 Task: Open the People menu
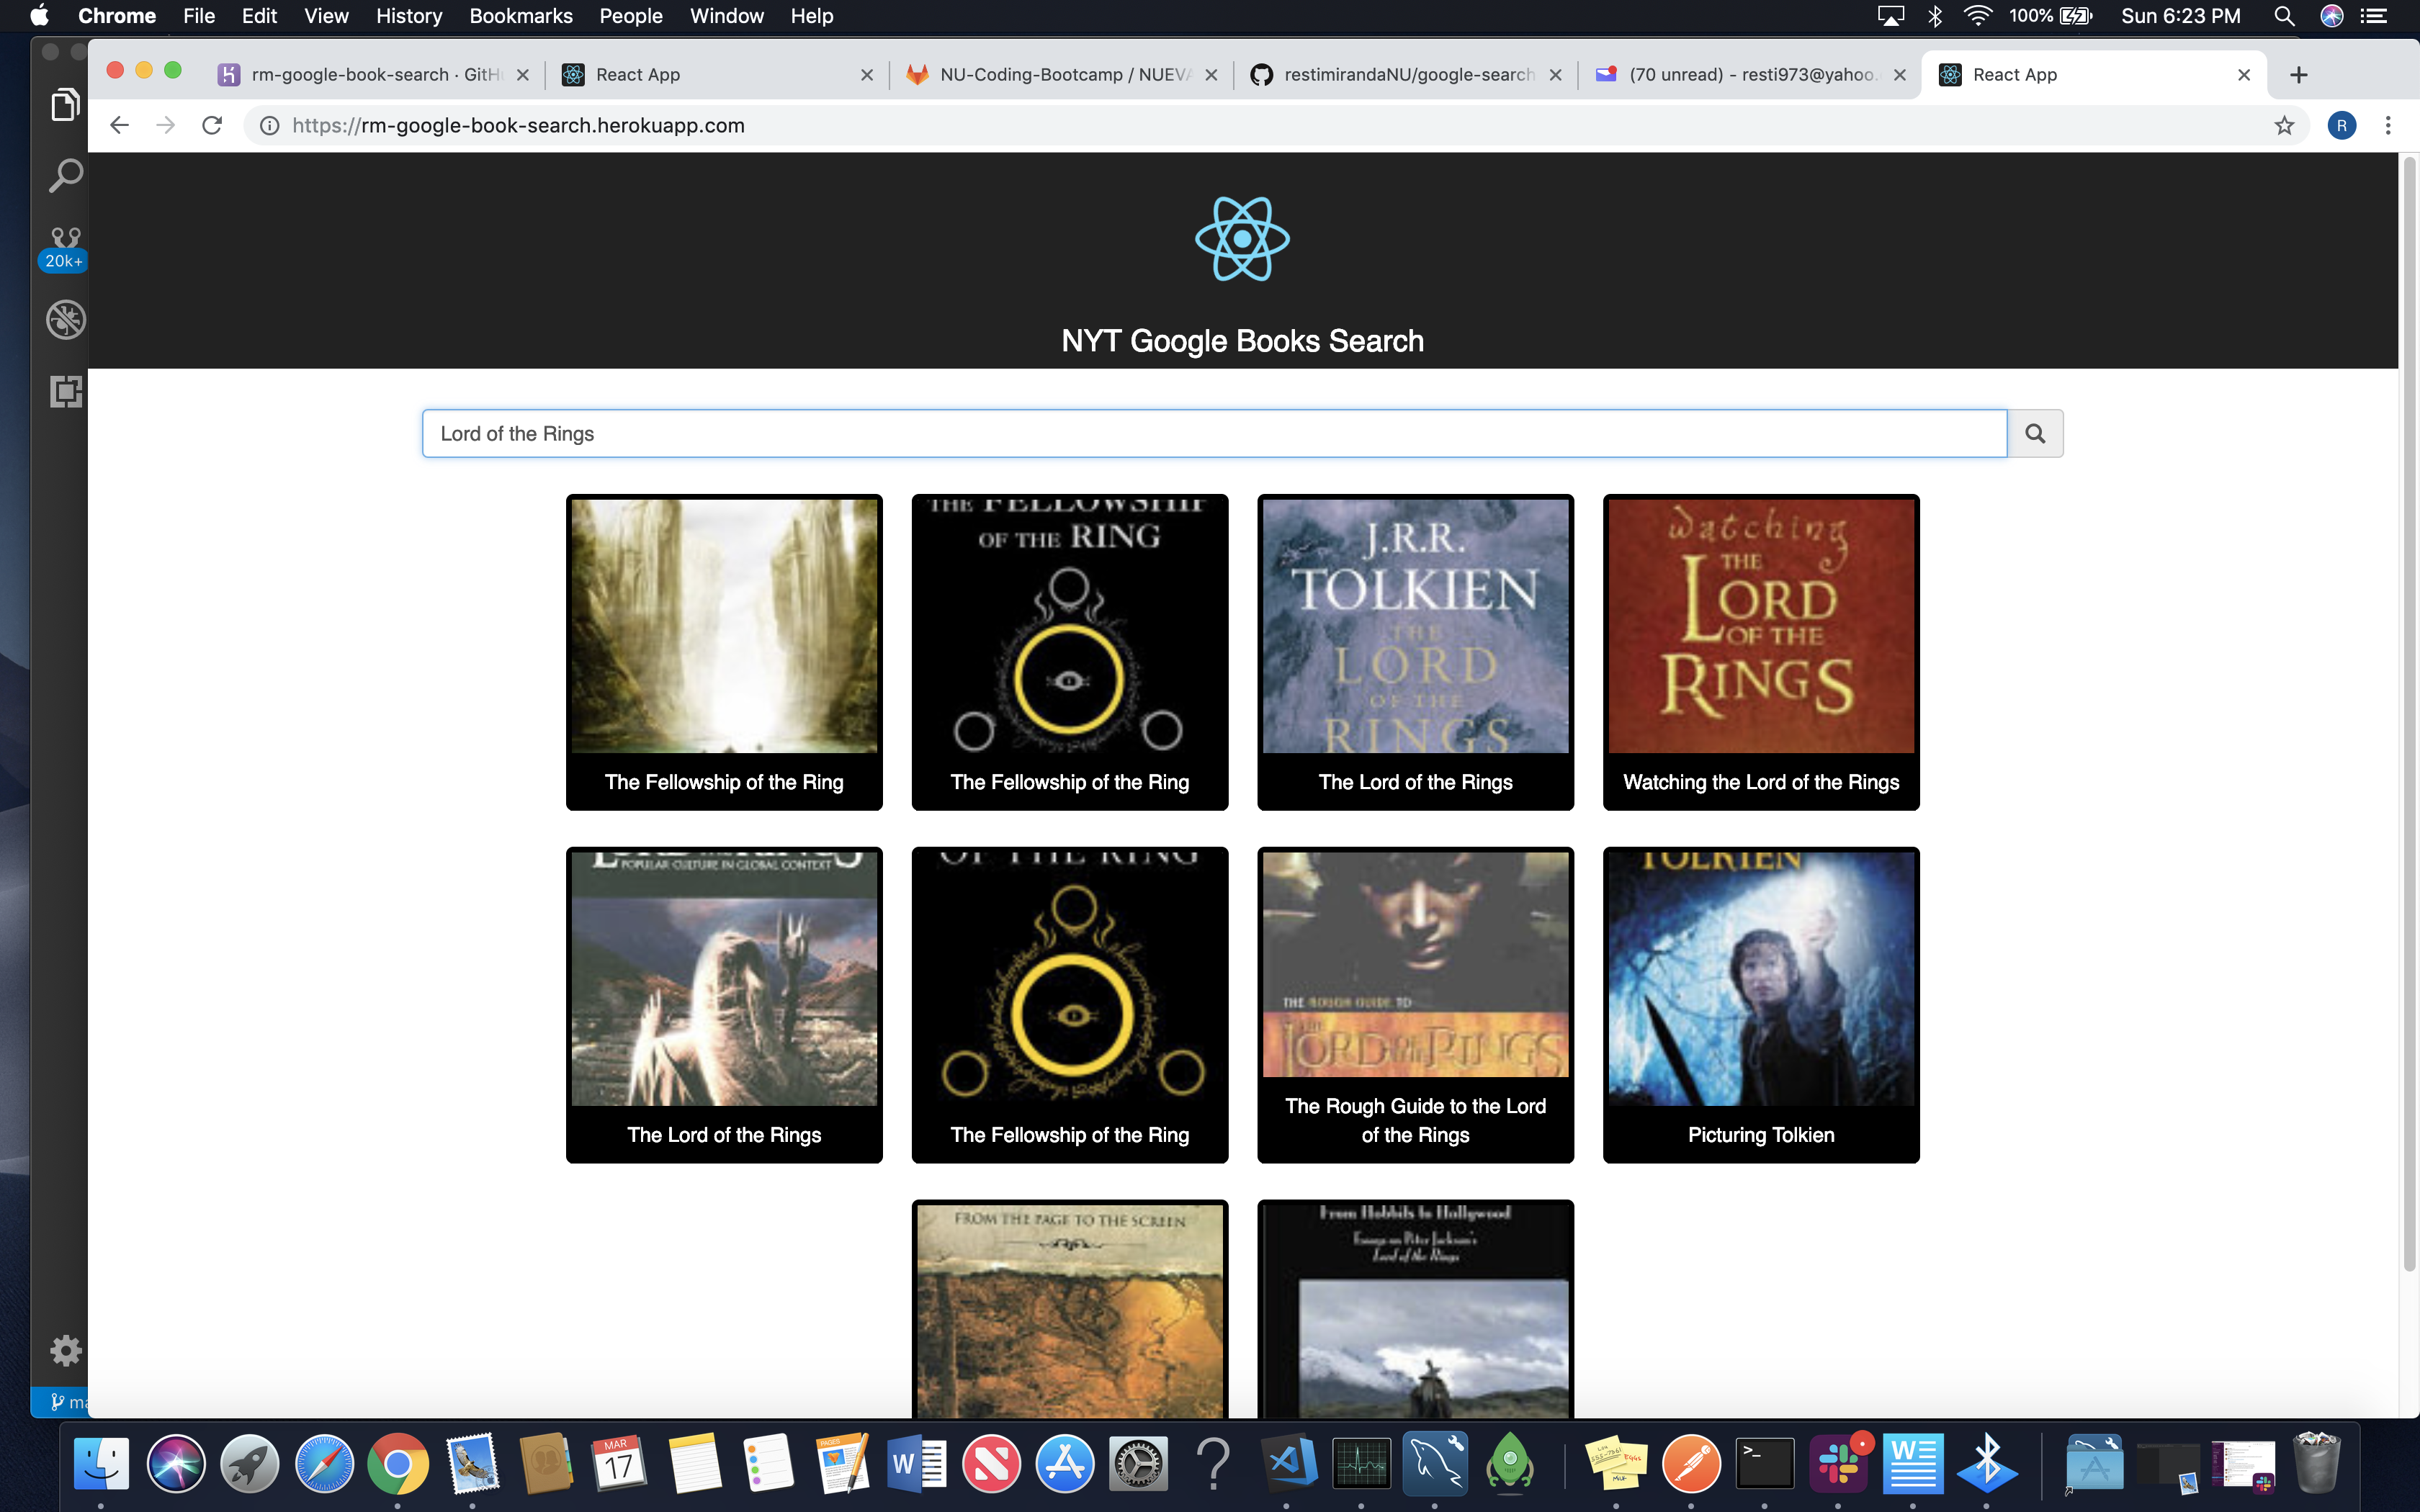pyautogui.click(x=631, y=16)
